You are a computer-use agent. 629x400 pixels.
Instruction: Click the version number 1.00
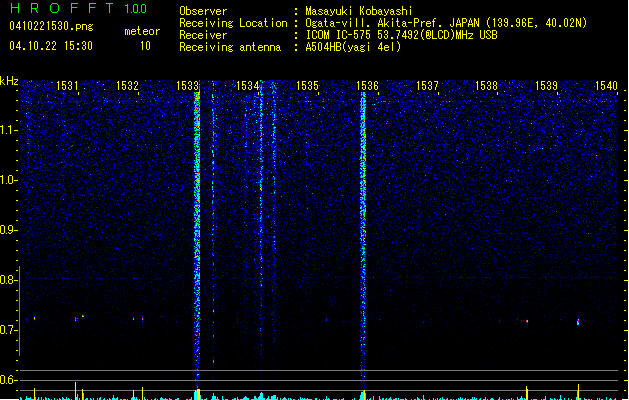(x=135, y=9)
